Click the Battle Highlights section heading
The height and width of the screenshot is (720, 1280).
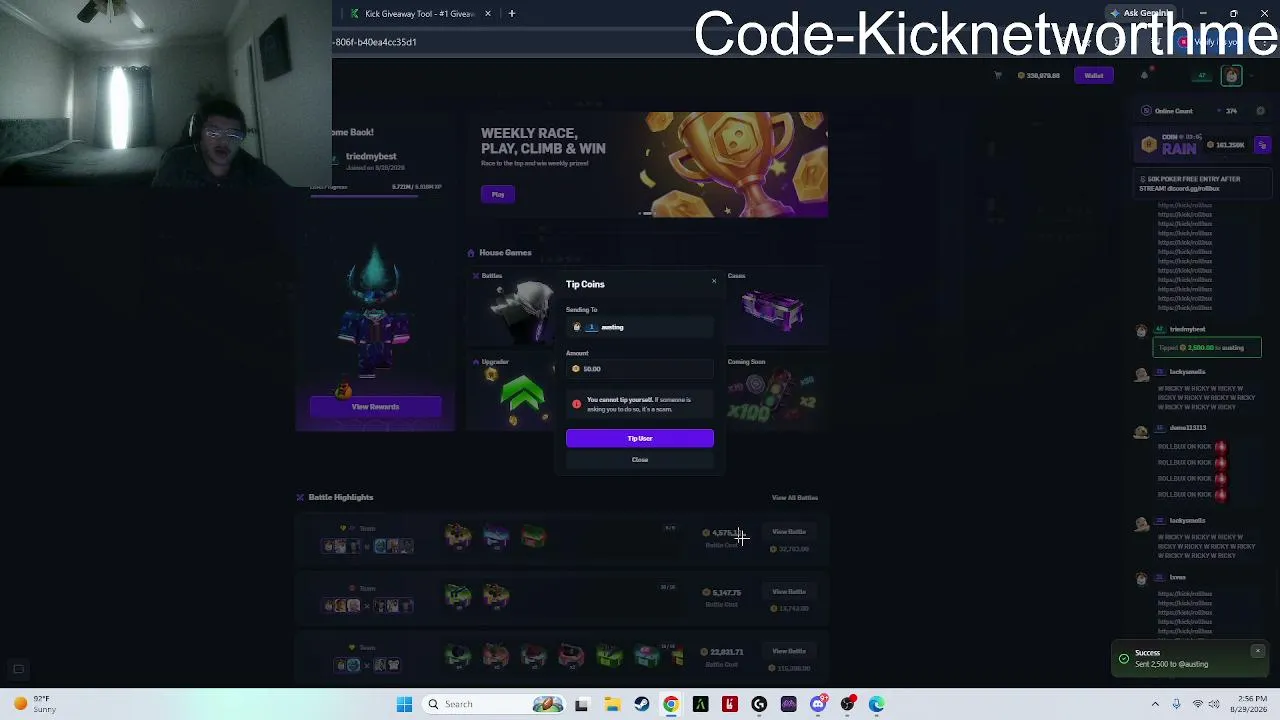341,497
